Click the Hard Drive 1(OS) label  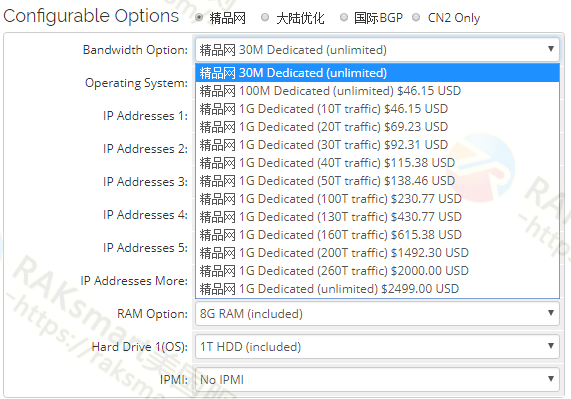140,347
